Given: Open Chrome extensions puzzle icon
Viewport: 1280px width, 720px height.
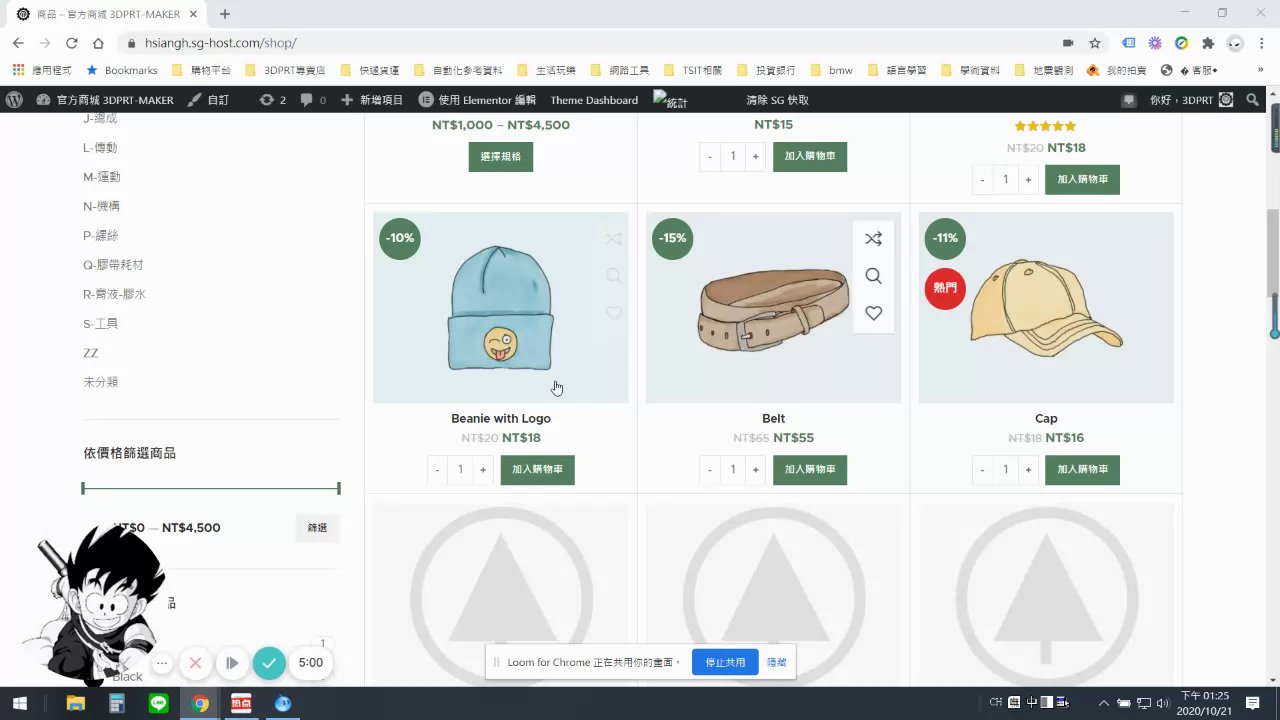Looking at the screenshot, I should tap(1208, 43).
